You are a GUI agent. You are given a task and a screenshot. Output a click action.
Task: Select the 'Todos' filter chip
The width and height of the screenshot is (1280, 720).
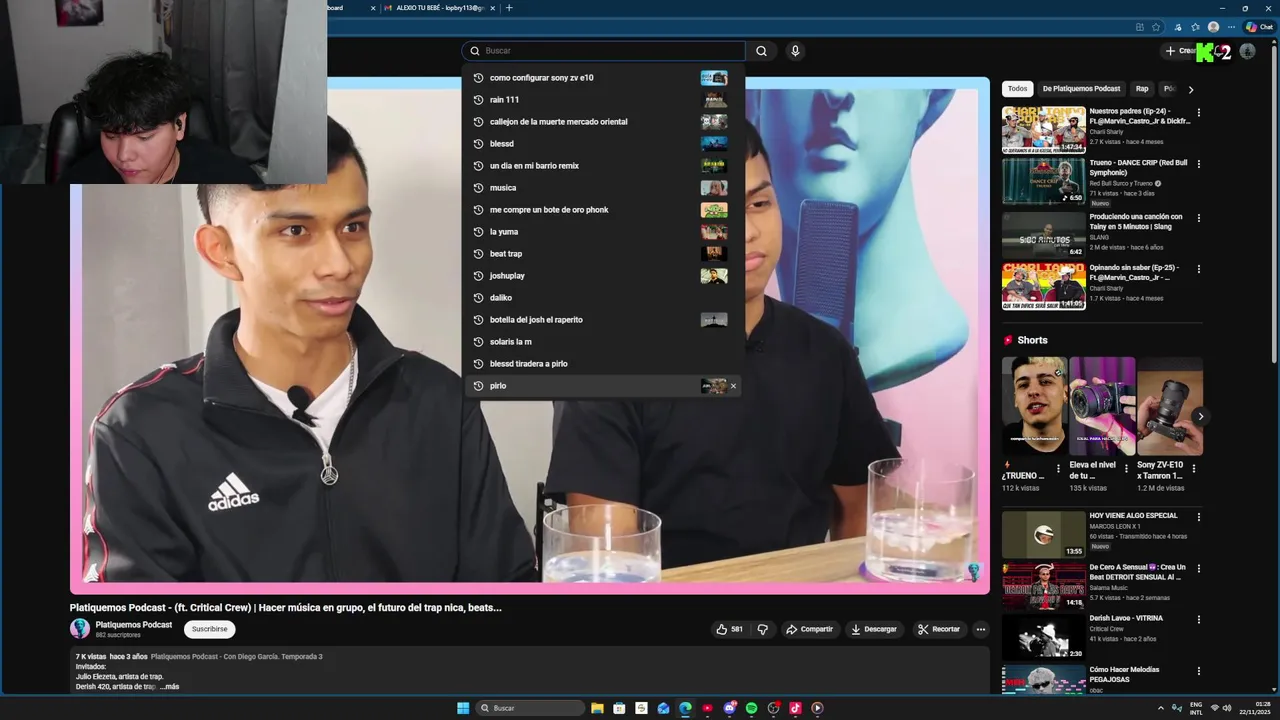coord(1017,89)
